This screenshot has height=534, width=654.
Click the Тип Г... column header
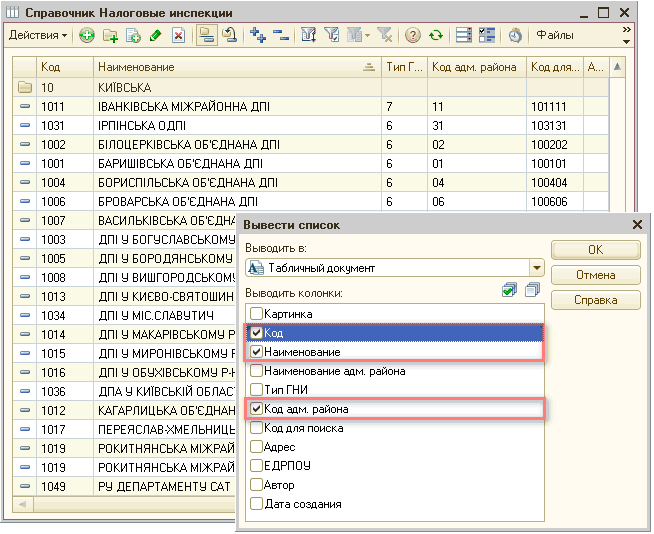404,67
